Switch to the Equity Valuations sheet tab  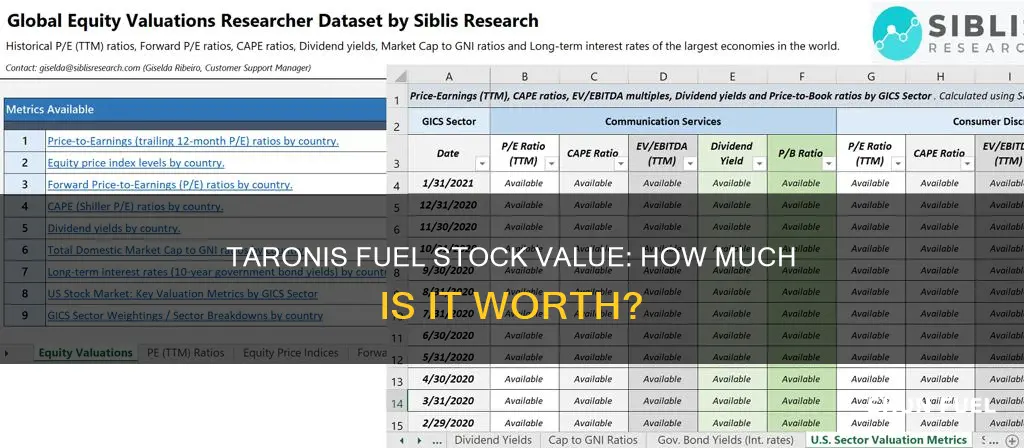click(86, 353)
